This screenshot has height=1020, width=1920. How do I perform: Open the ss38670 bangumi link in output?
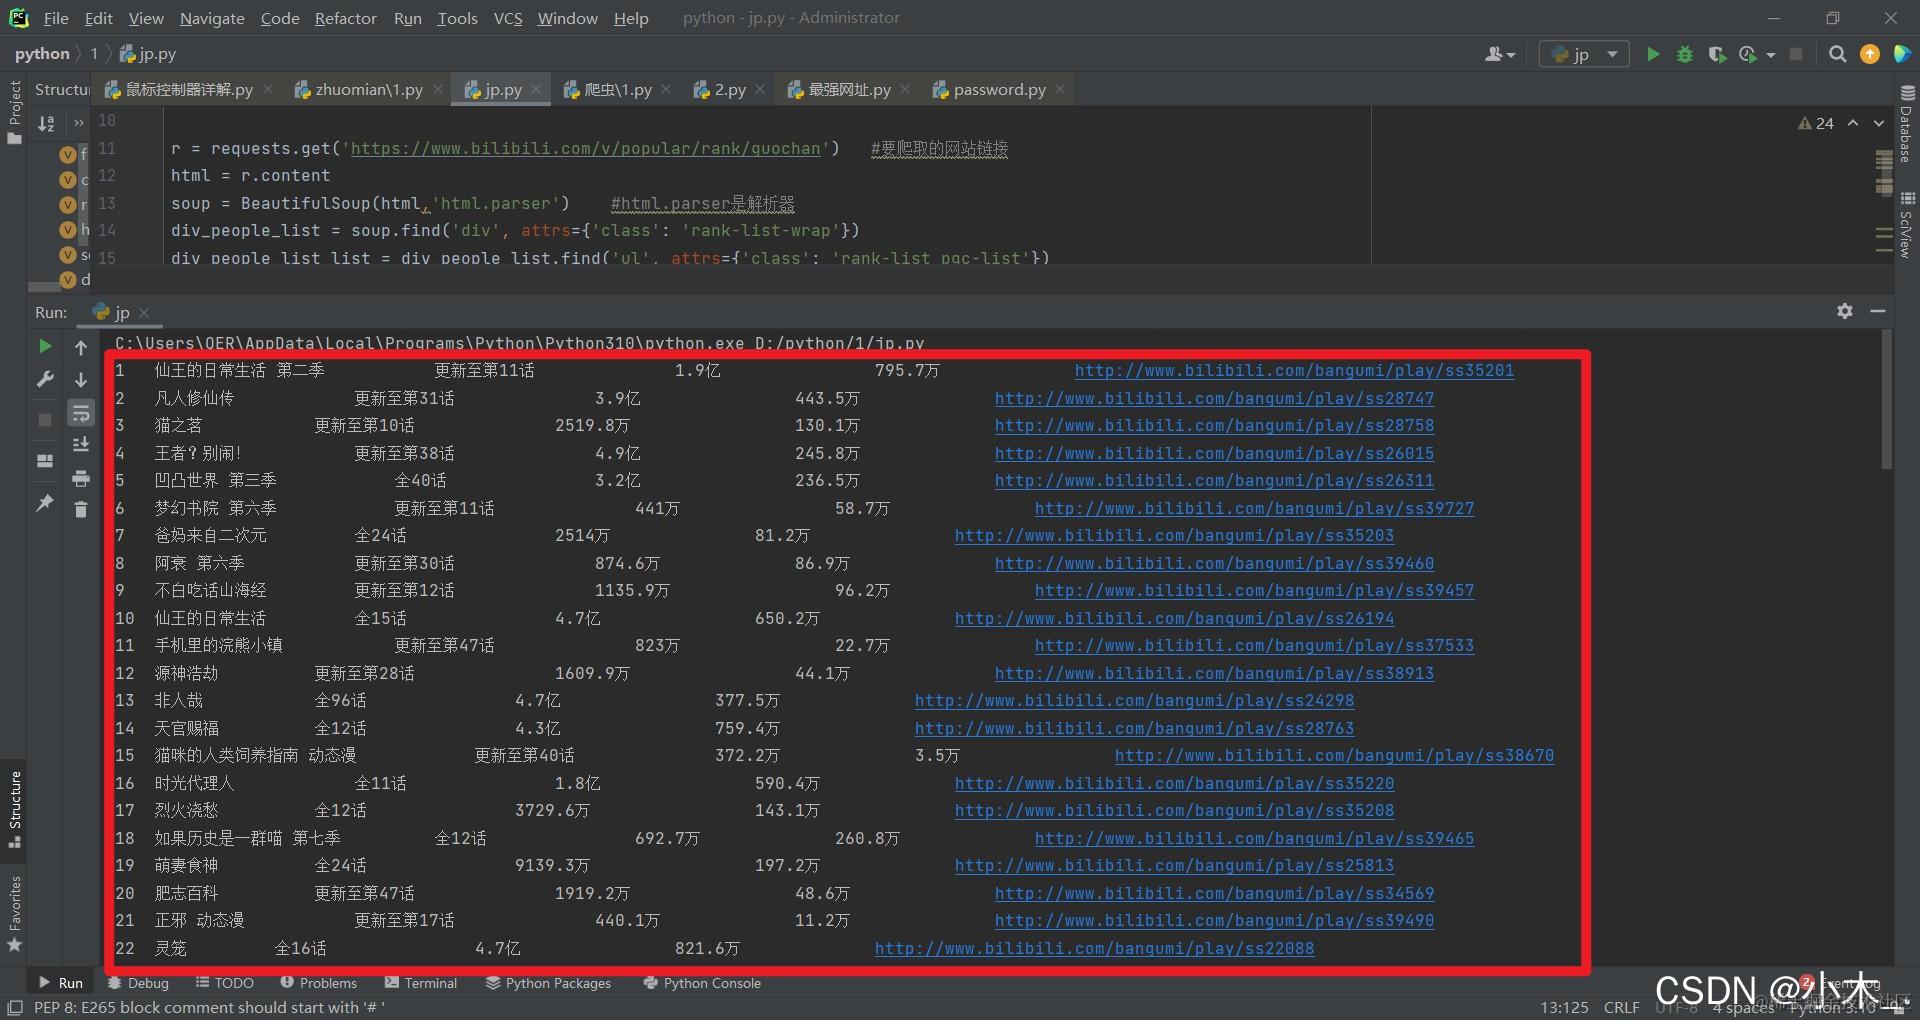(x=1334, y=755)
